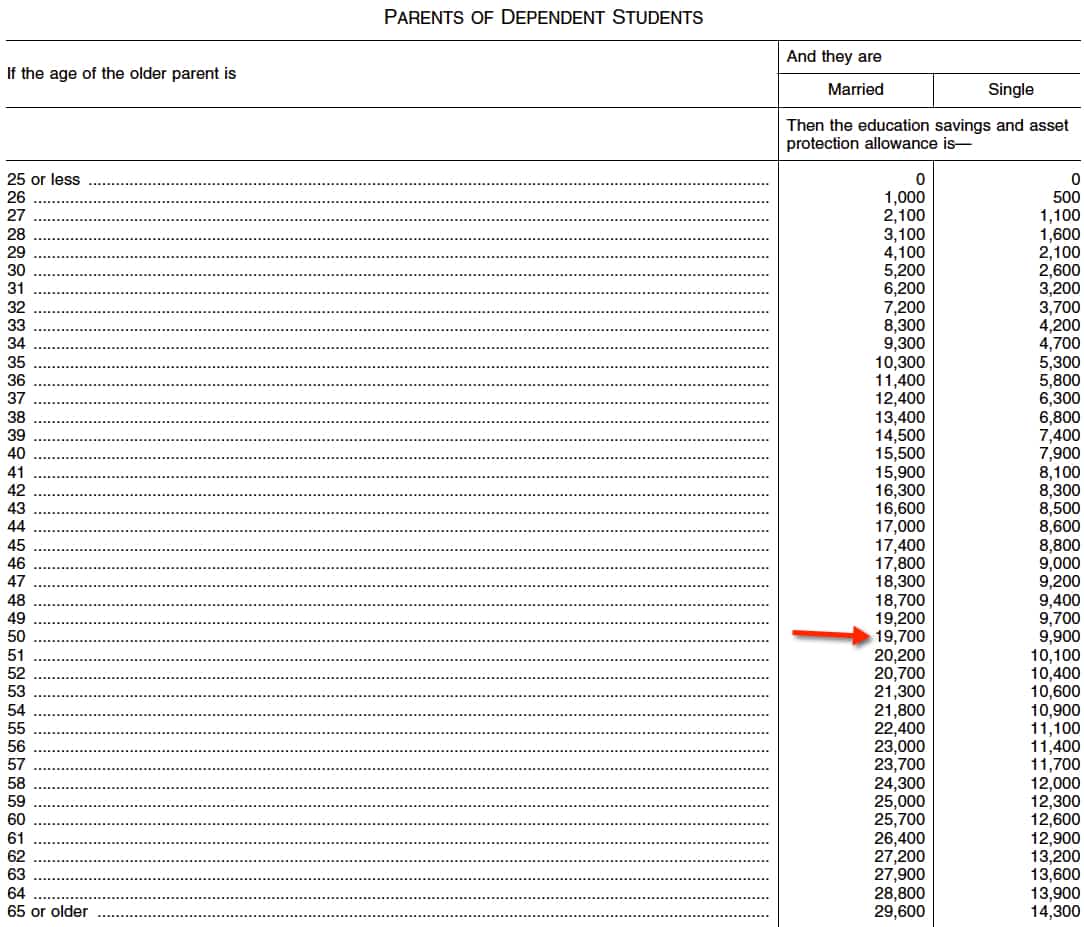Click the married value 0 for 25 or less
Image resolution: width=1084 pixels, height=927 pixels.
point(920,180)
